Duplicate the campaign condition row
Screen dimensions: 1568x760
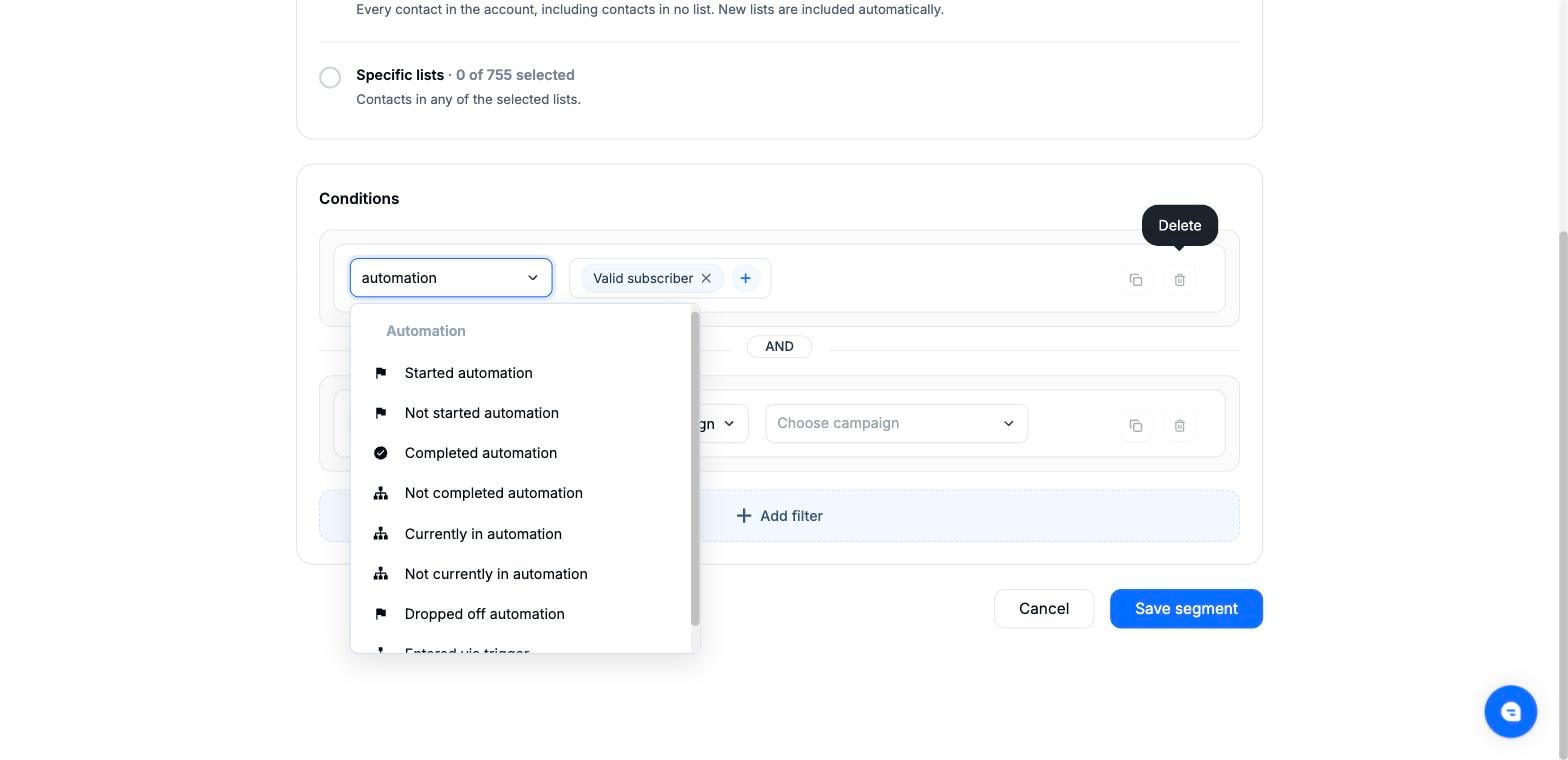tap(1136, 425)
